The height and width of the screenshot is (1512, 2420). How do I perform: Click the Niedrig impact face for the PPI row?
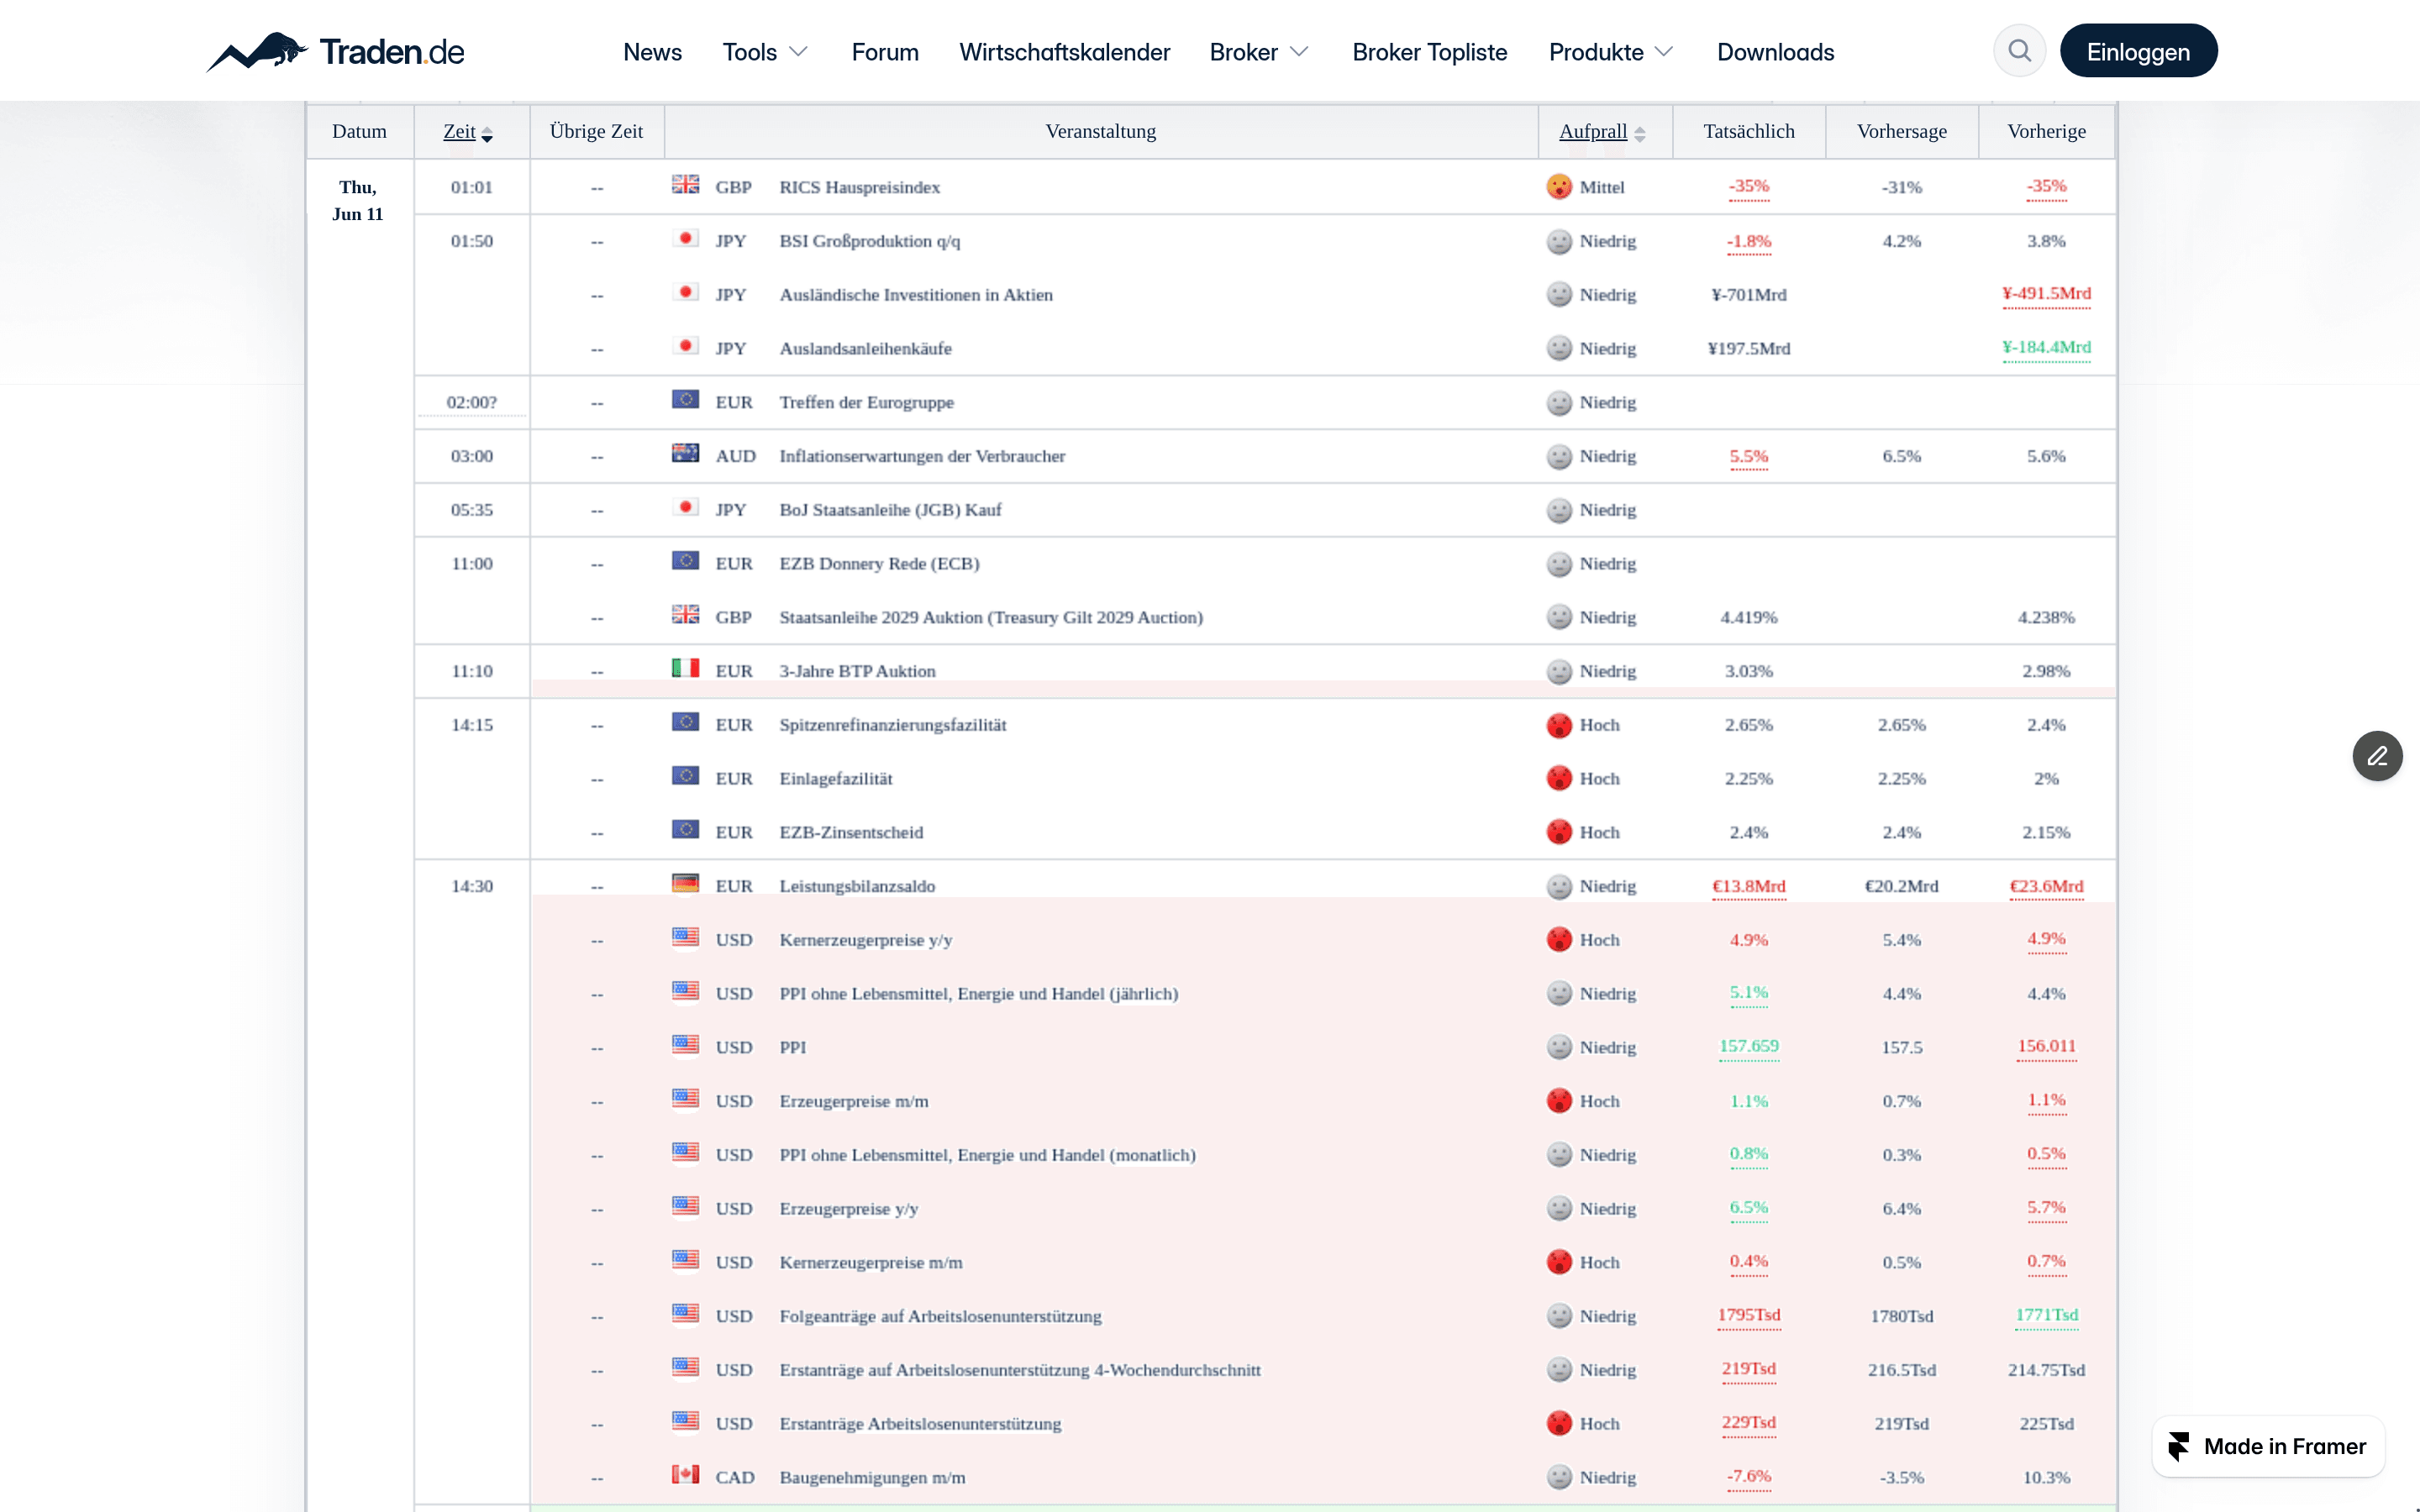1559,1047
